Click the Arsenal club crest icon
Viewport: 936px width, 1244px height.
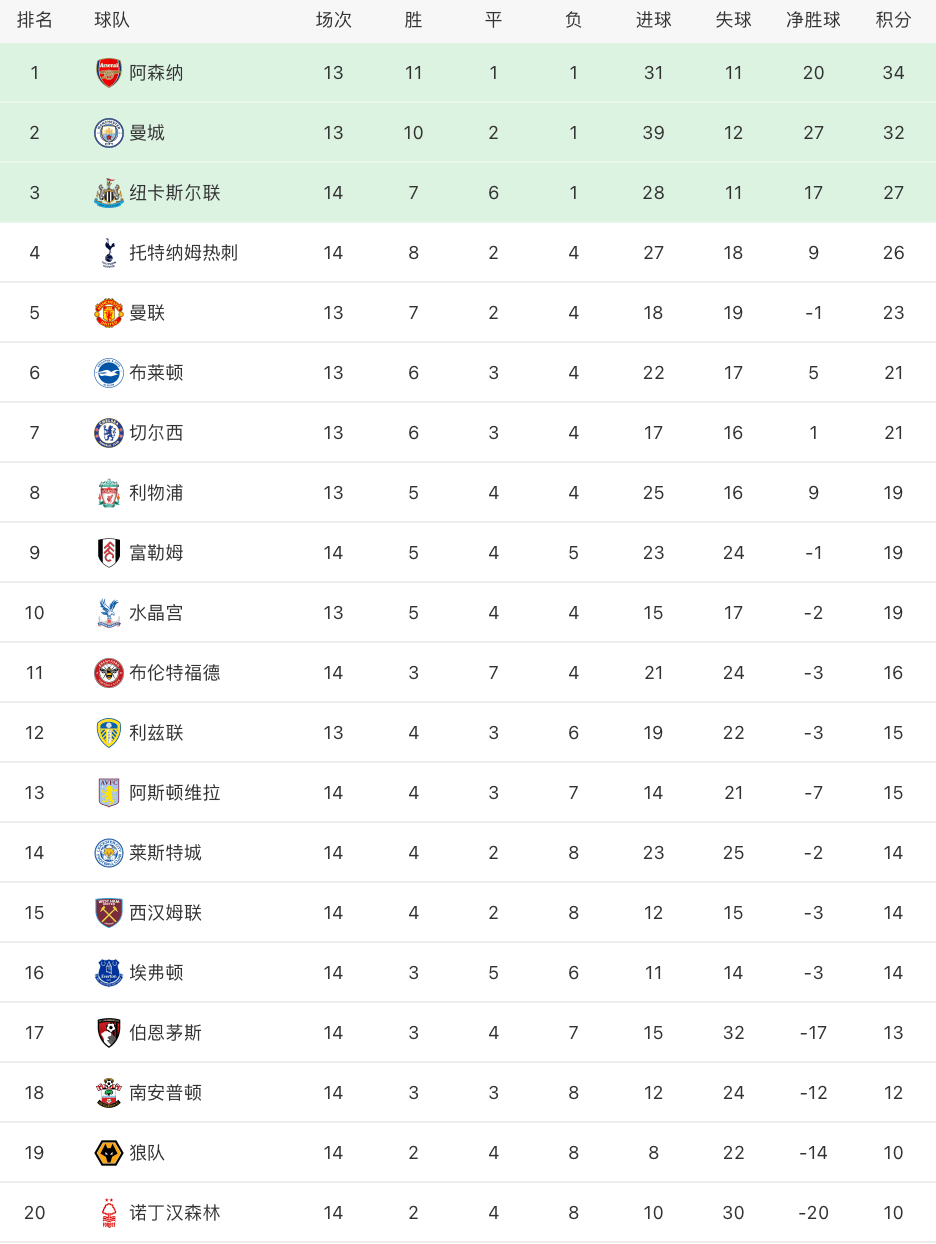[109, 72]
